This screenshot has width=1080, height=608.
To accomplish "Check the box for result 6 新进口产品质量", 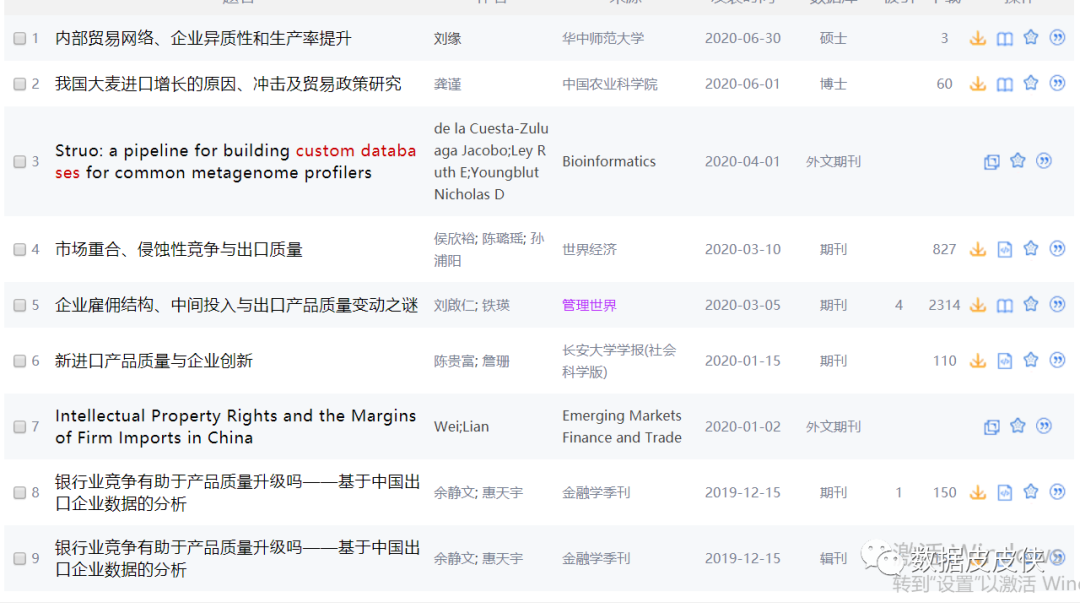I will 20,361.
